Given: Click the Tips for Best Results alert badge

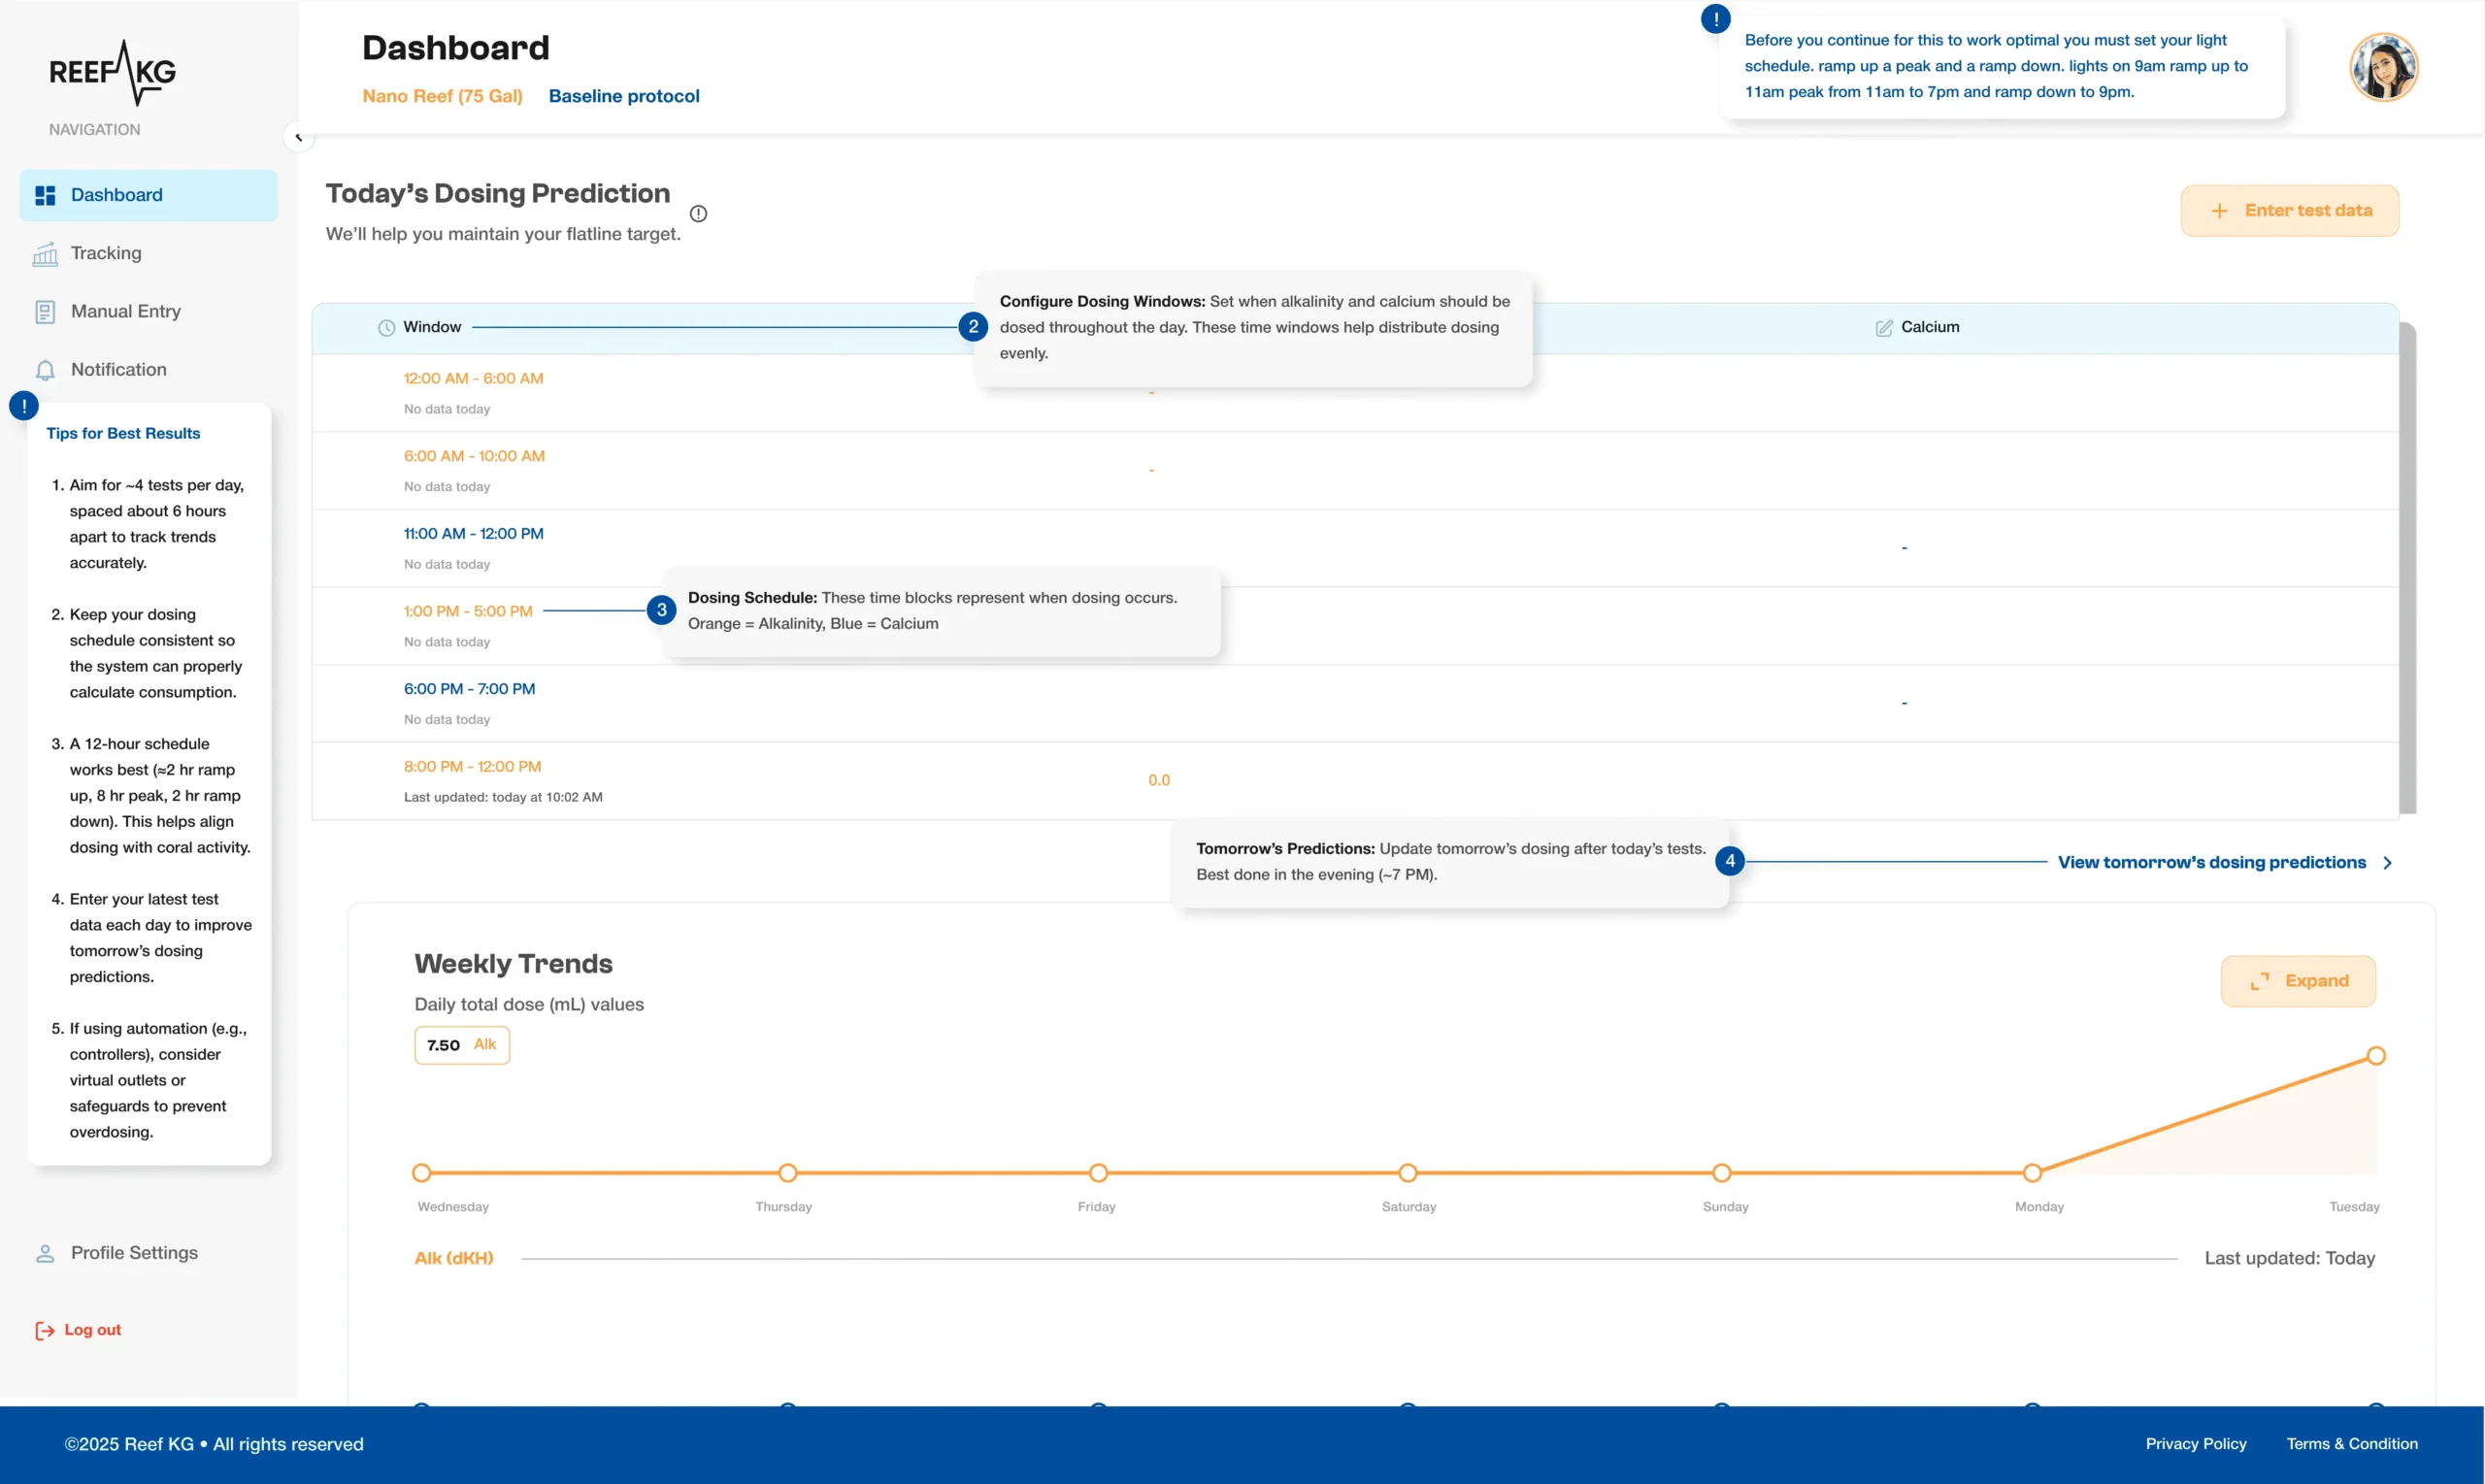Looking at the screenshot, I should pos(23,406).
